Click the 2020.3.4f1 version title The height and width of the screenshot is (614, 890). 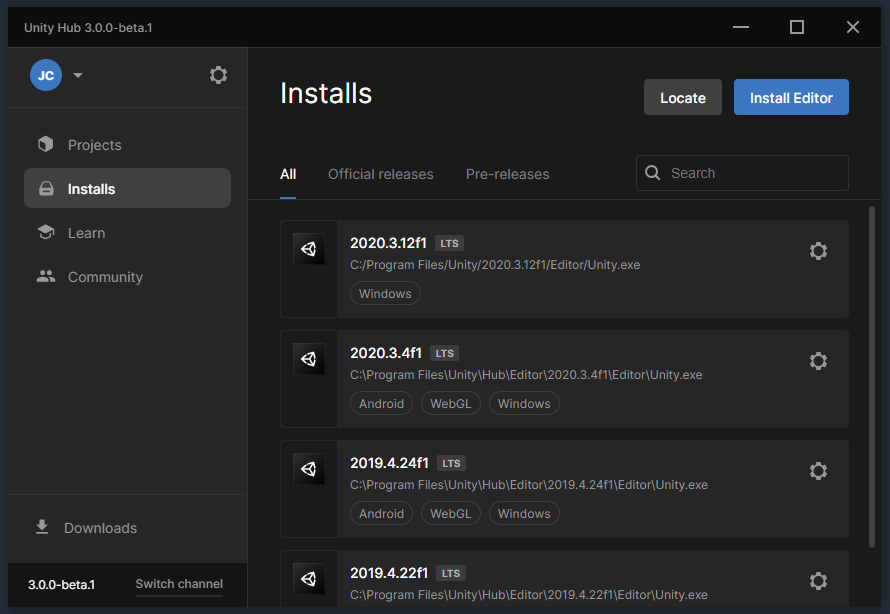tap(386, 353)
